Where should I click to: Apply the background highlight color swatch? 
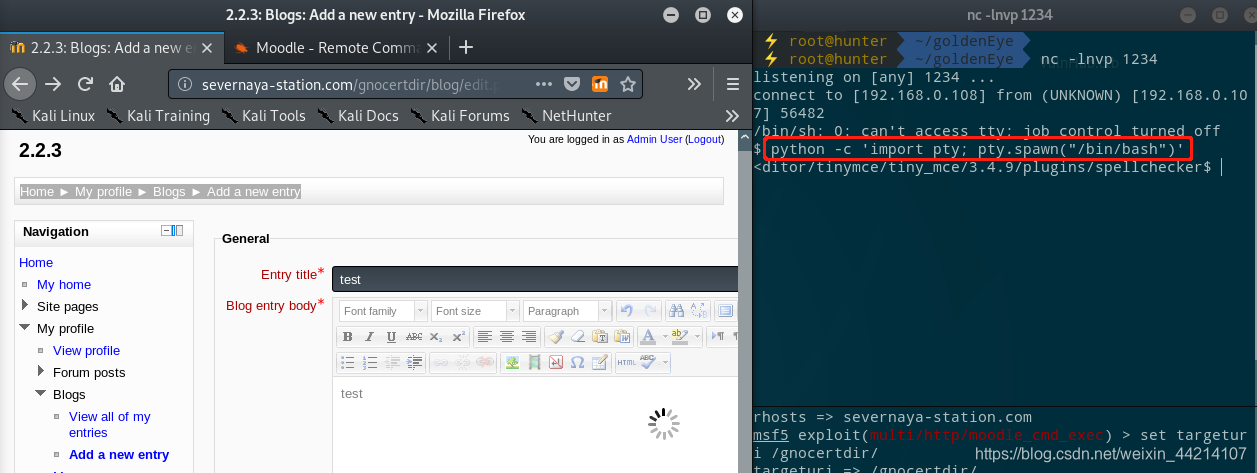tap(680, 337)
